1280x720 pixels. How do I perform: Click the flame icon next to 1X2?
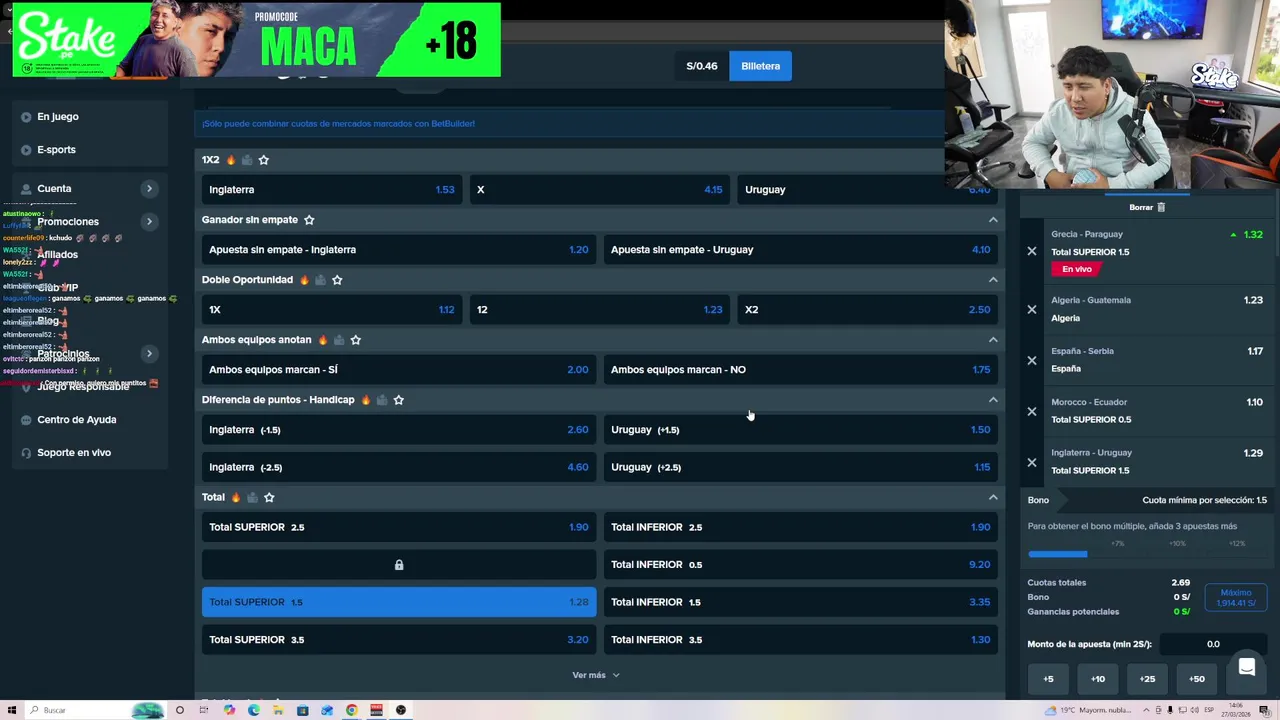tap(231, 160)
